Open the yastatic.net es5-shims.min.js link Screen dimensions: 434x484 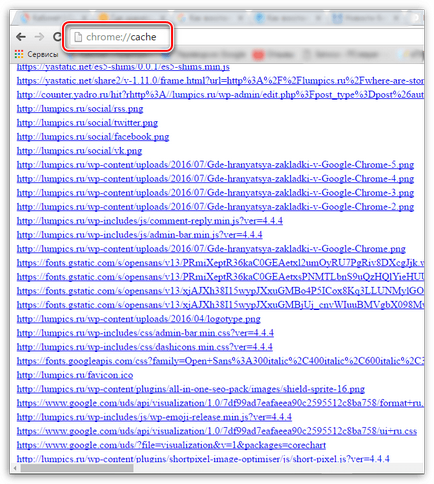coord(123,67)
